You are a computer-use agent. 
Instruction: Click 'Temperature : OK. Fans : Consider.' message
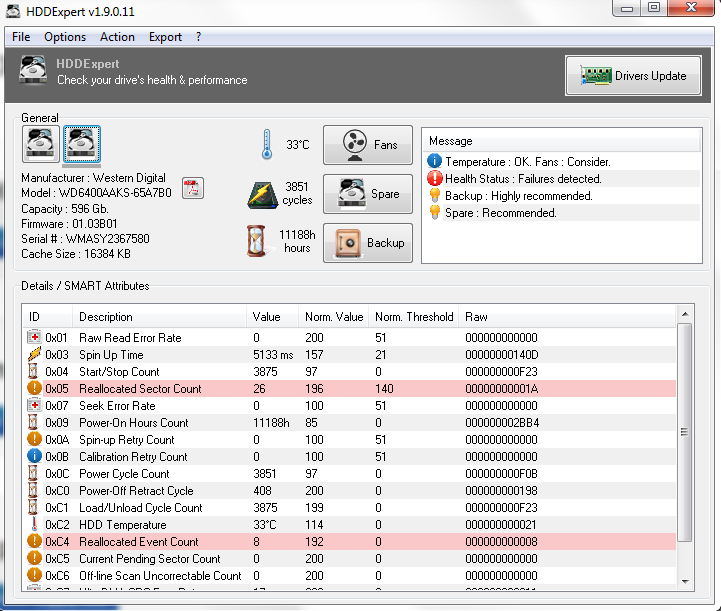[x=527, y=161]
